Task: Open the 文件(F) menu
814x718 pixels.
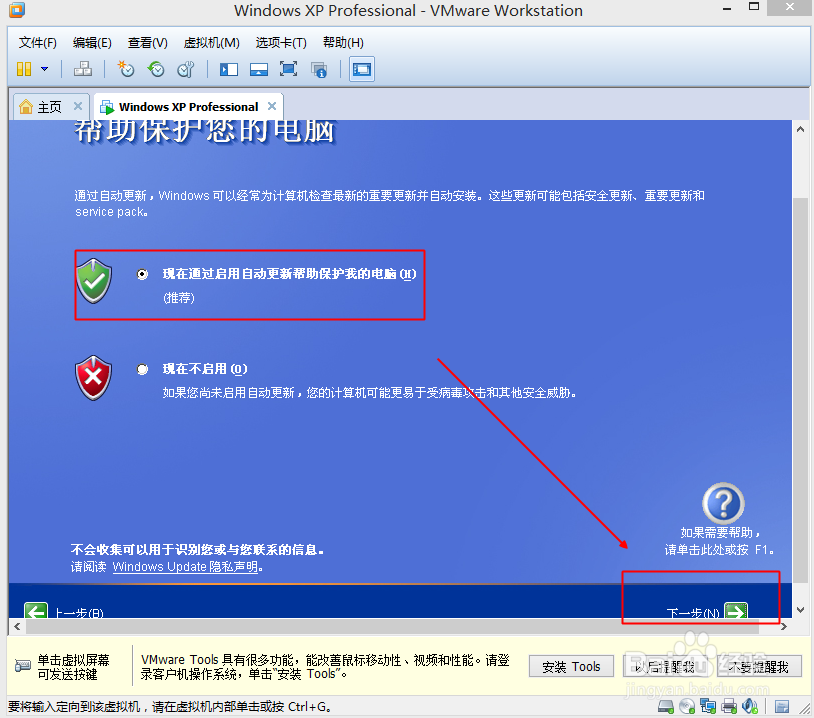Action: tap(37, 43)
